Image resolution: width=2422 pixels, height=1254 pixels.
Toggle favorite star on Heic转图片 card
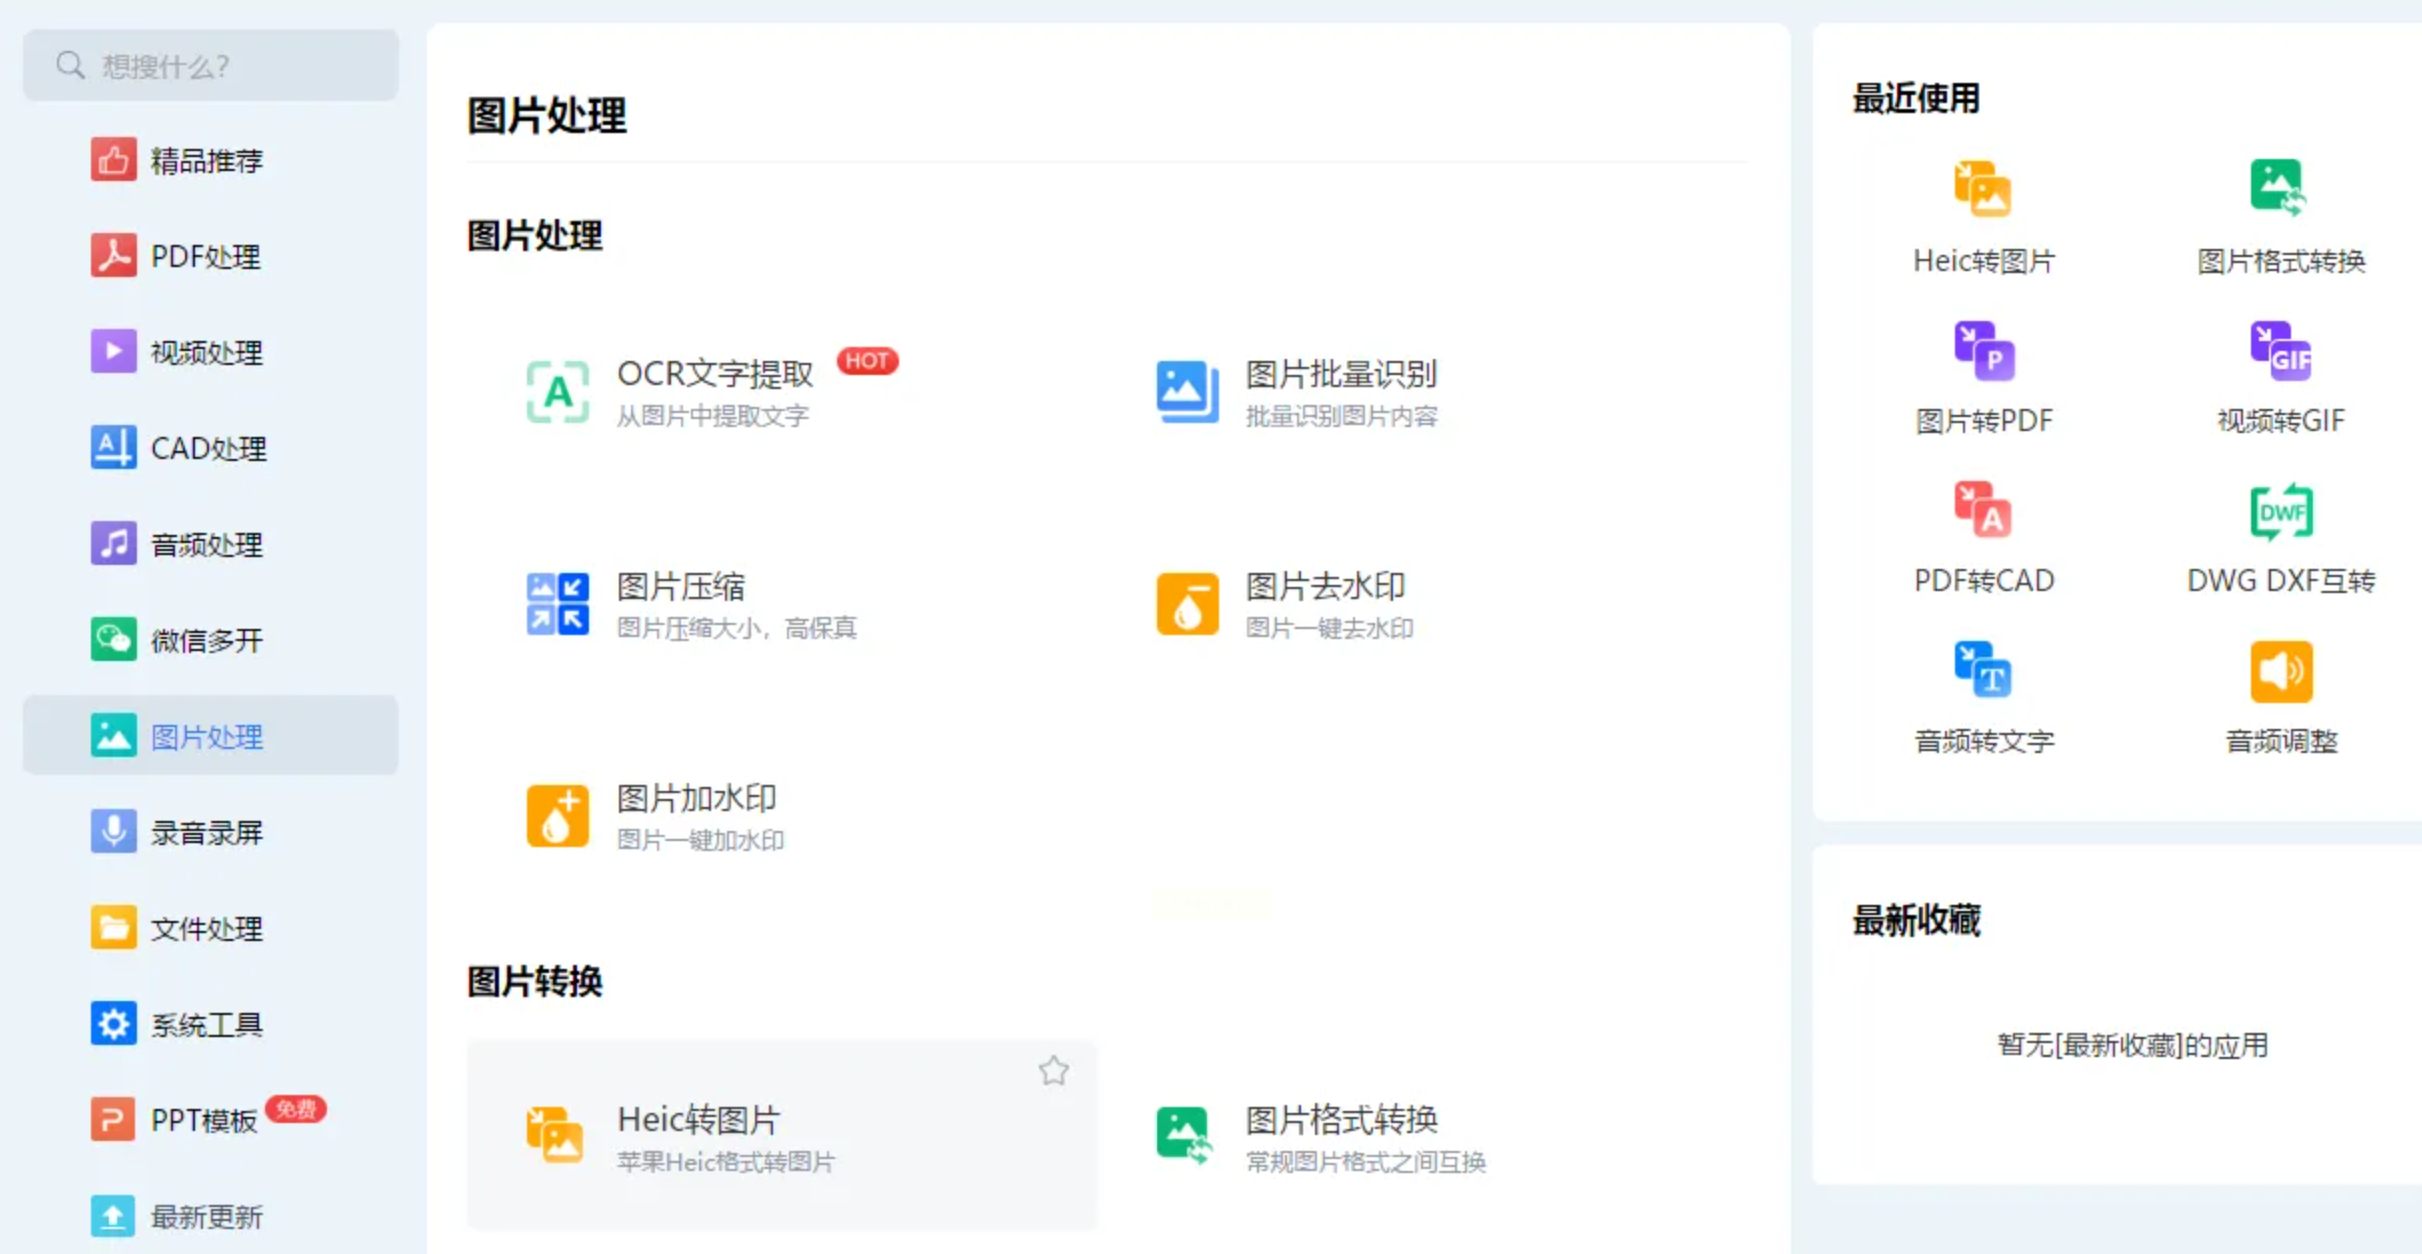(x=1053, y=1071)
